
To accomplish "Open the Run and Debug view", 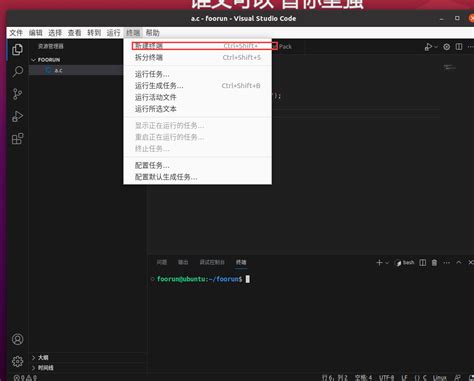I will (x=17, y=116).
